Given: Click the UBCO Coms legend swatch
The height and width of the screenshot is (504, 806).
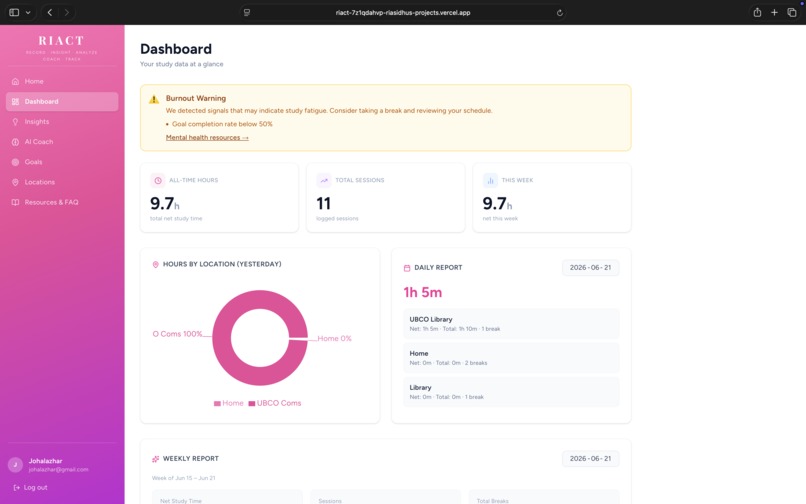Looking at the screenshot, I should [x=252, y=403].
